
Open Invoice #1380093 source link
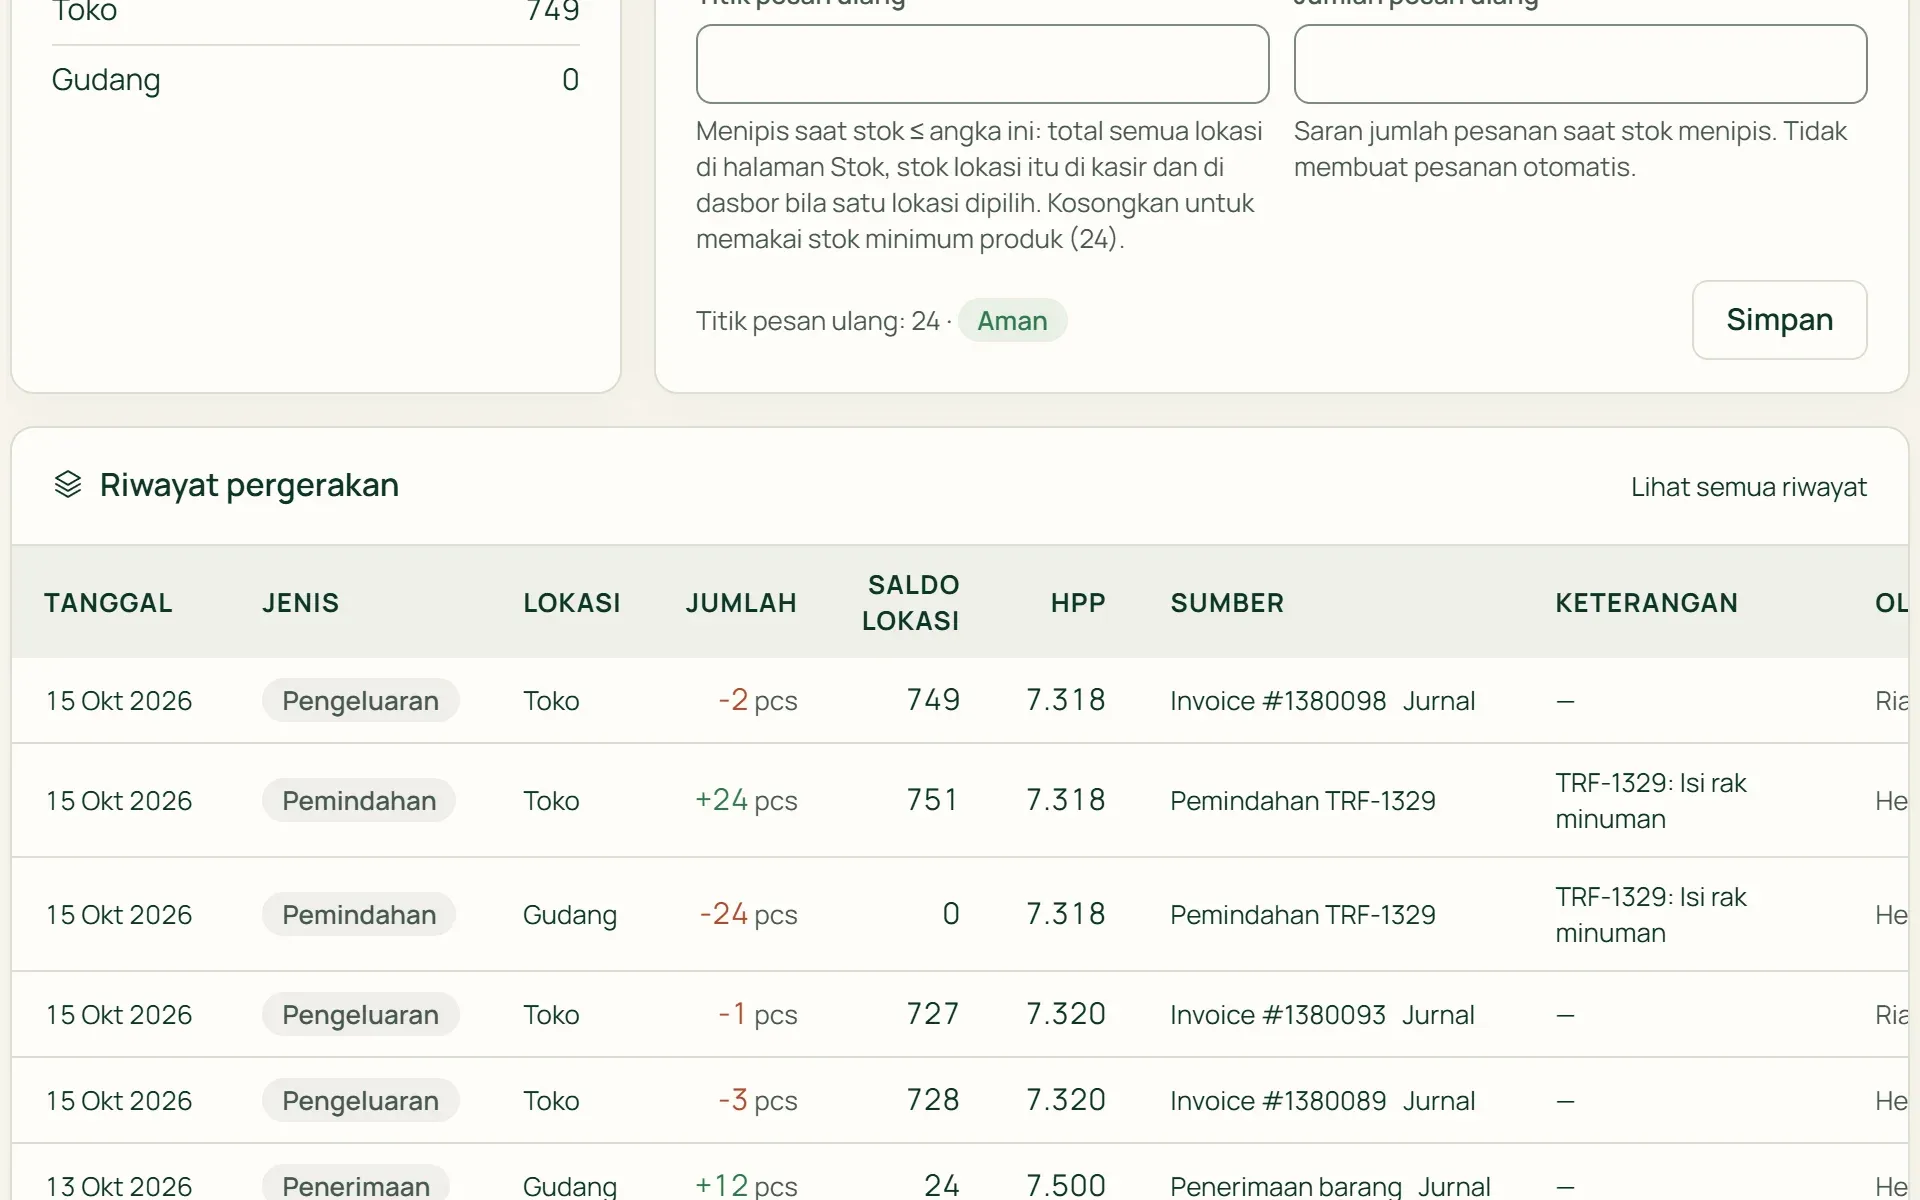click(1278, 1015)
